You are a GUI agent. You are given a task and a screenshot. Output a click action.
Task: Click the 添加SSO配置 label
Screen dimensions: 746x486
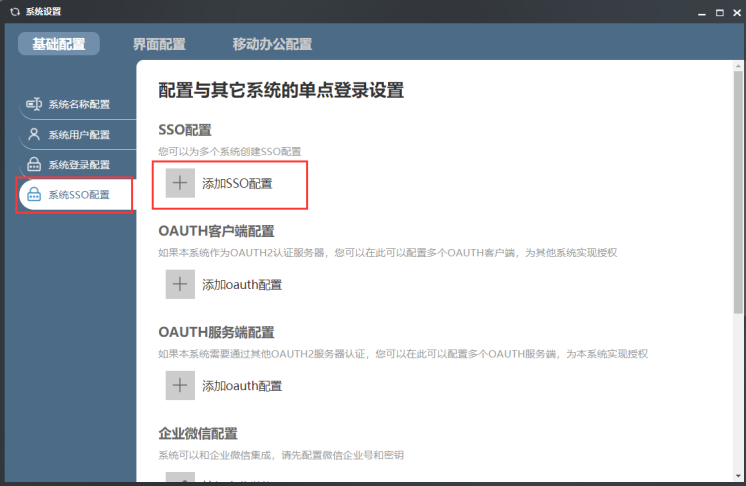click(237, 184)
